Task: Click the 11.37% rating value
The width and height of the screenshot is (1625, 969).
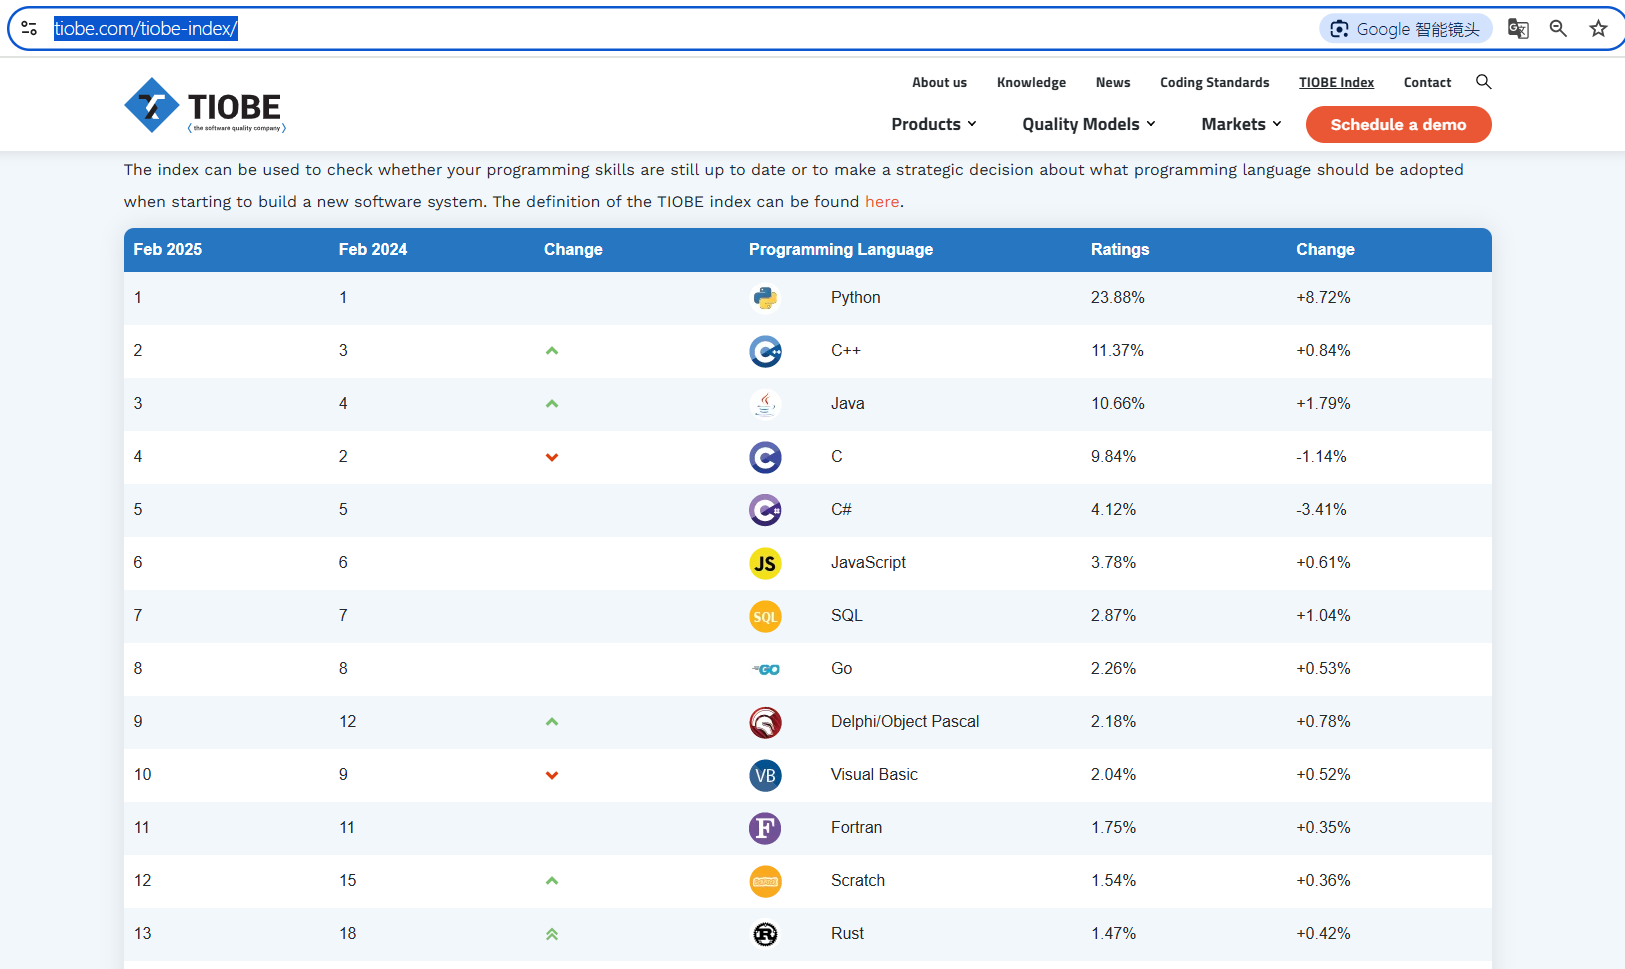Action: click(1118, 351)
